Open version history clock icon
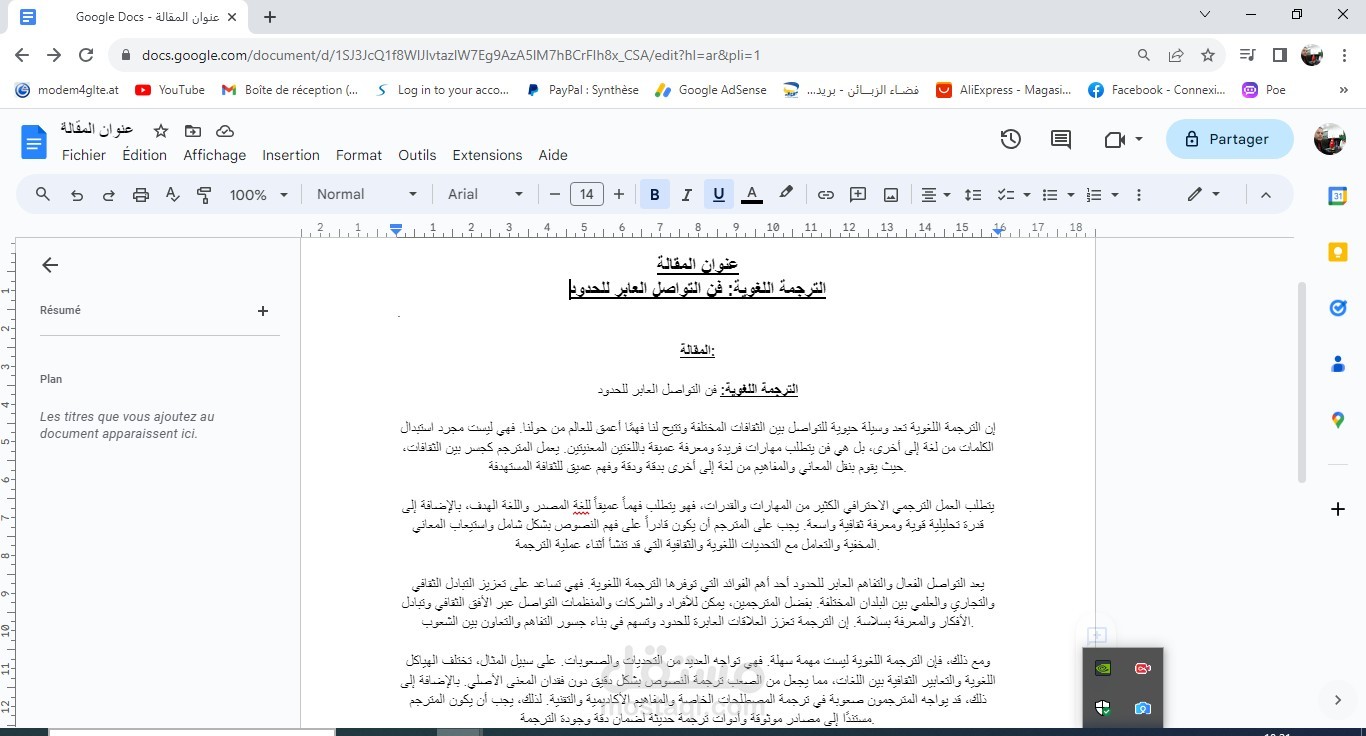The width and height of the screenshot is (1366, 736). point(1010,139)
